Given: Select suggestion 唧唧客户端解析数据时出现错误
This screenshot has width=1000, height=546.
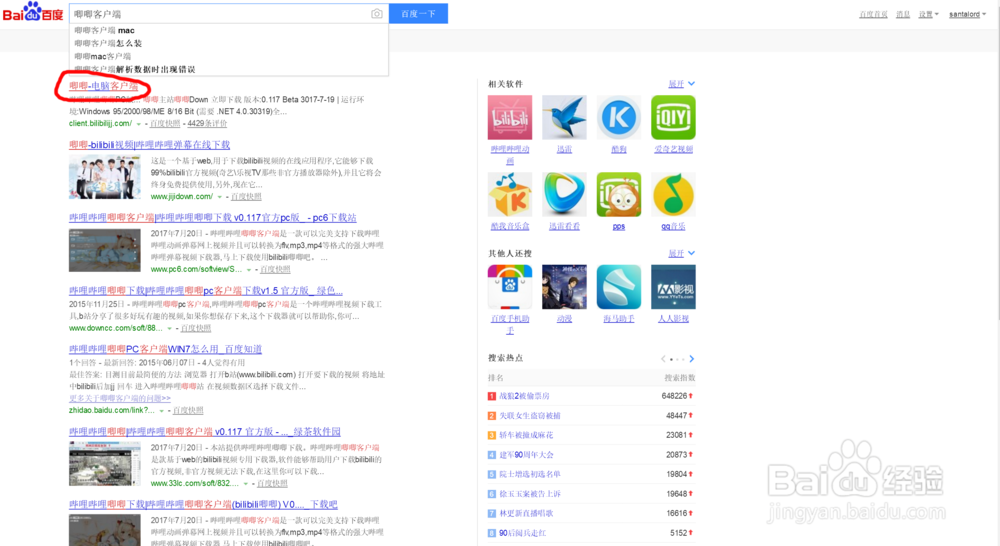Looking at the screenshot, I should tap(135, 69).
